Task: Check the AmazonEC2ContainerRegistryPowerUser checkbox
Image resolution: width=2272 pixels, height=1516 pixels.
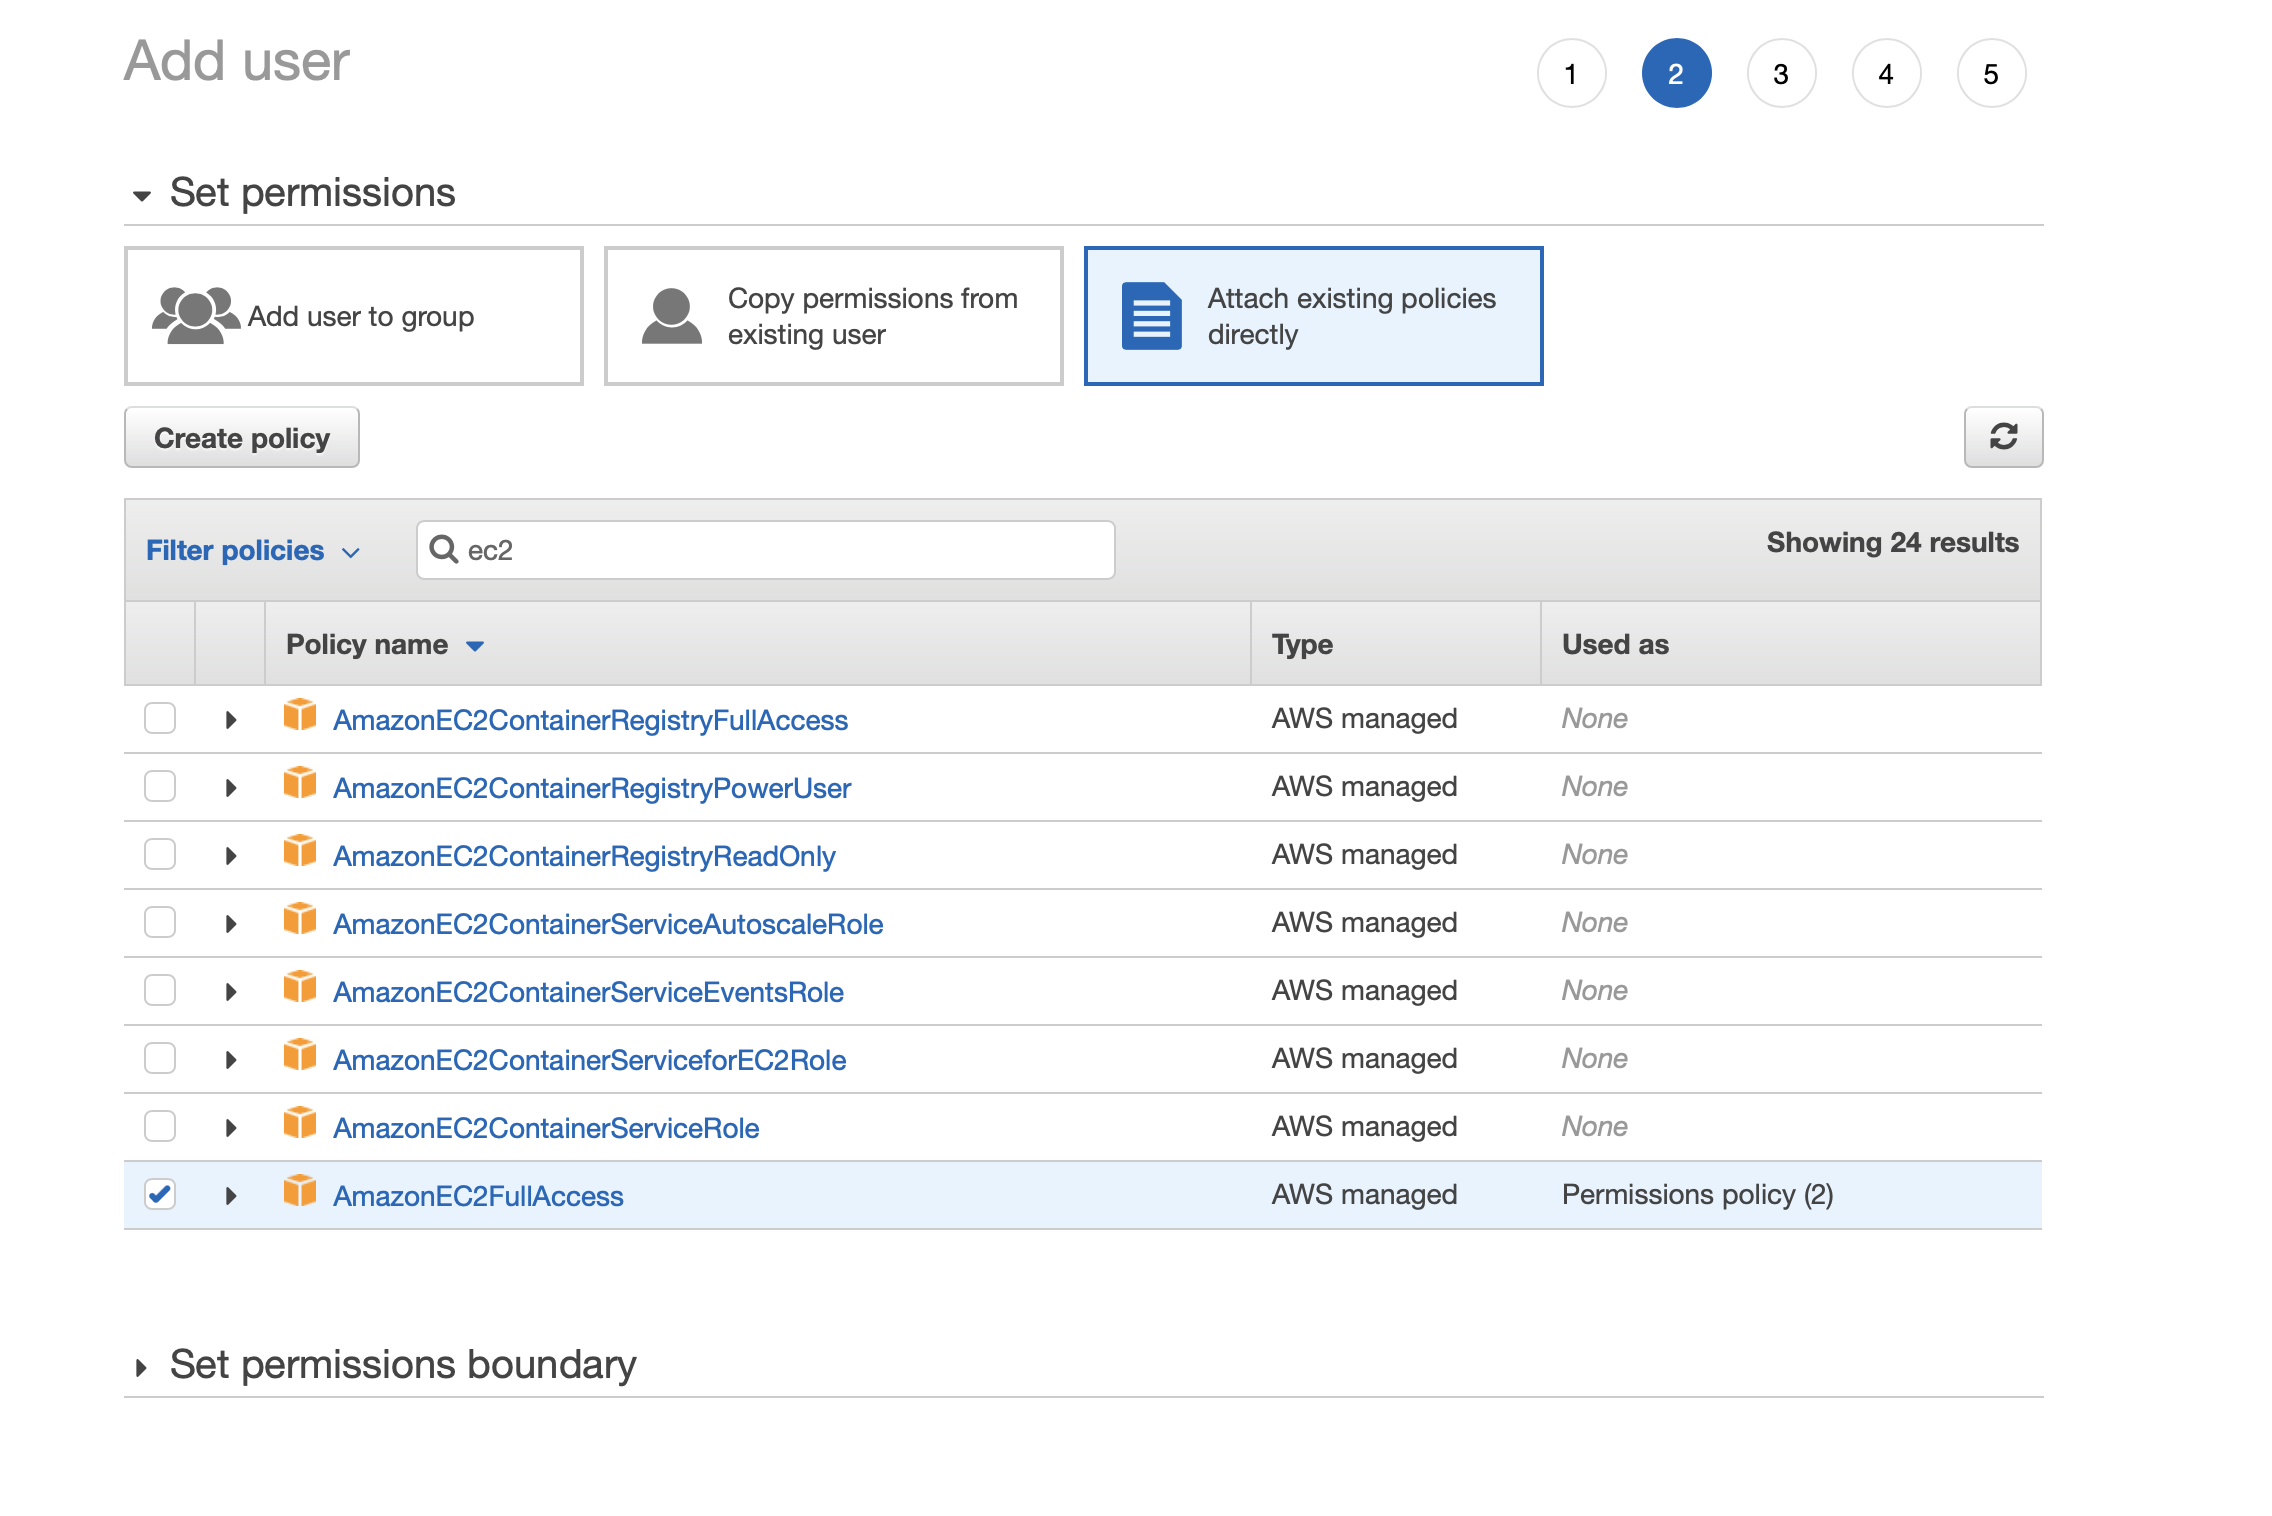Action: point(160,786)
